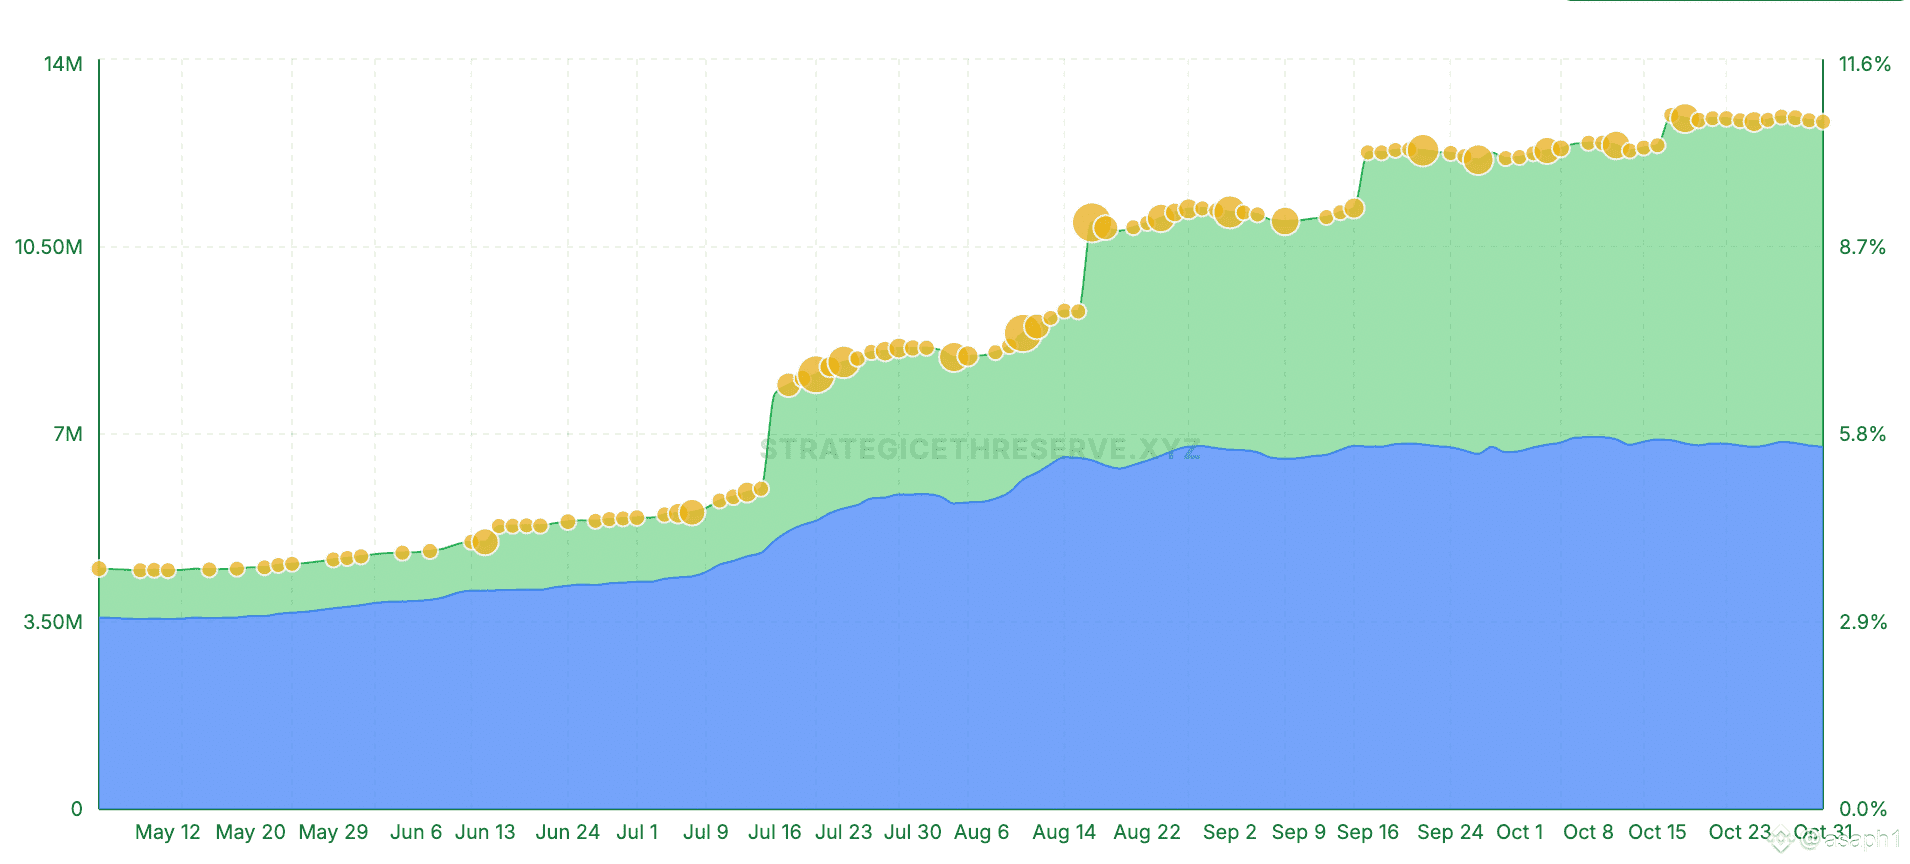The height and width of the screenshot is (864, 1910).
Task: Click the 3.50M left axis label
Action: tap(54, 622)
